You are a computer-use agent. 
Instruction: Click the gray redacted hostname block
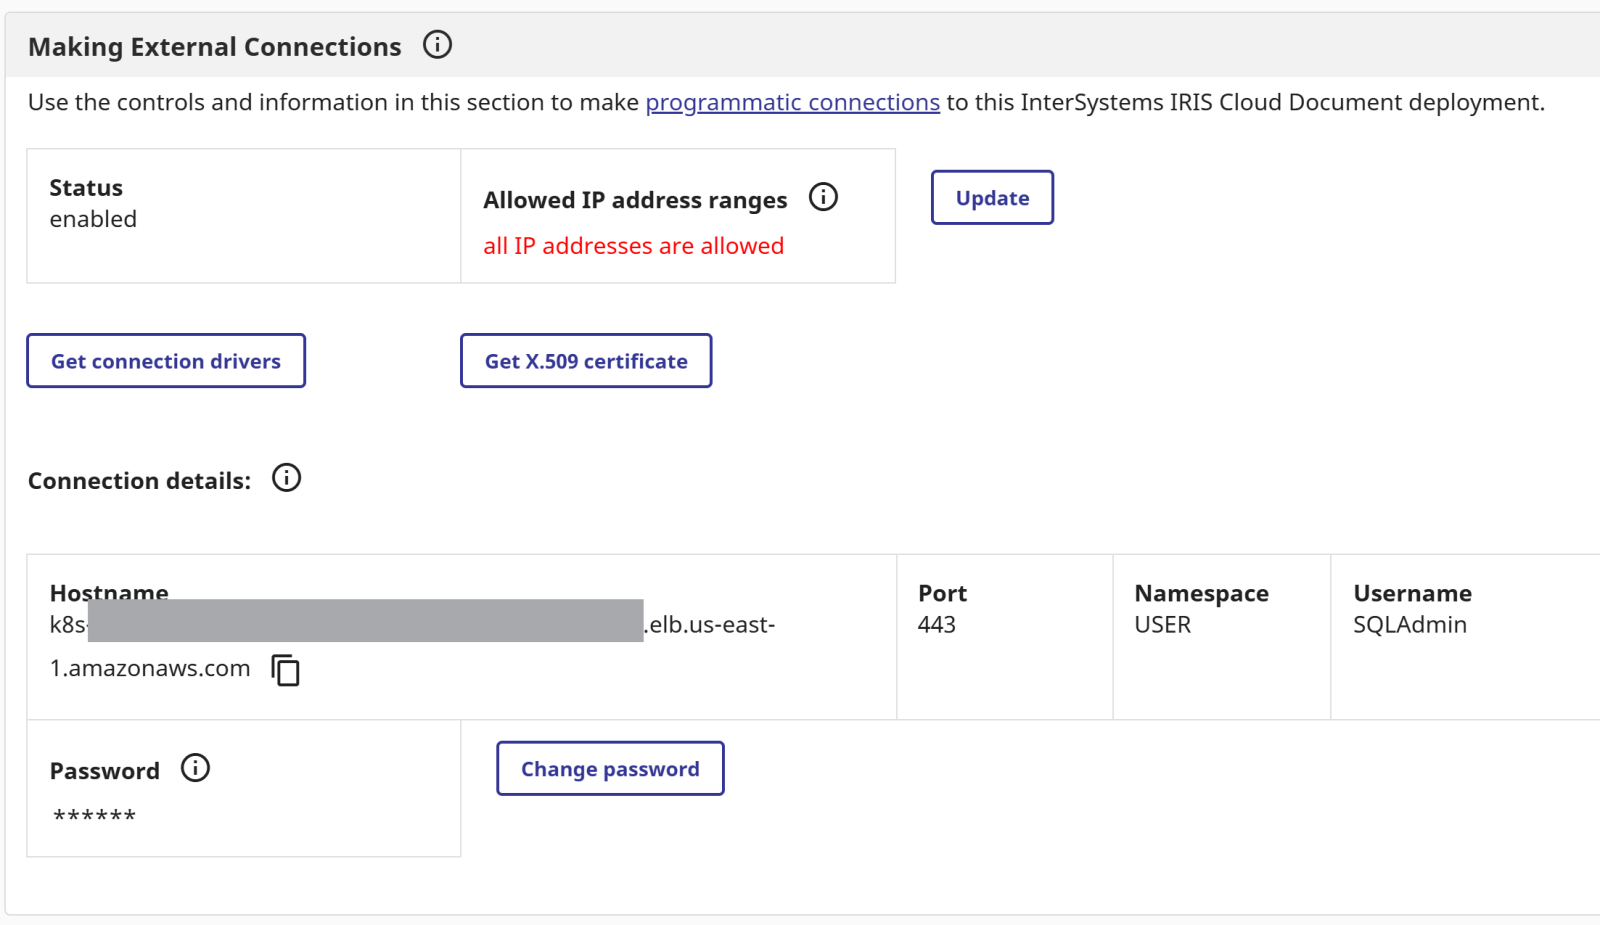(365, 621)
